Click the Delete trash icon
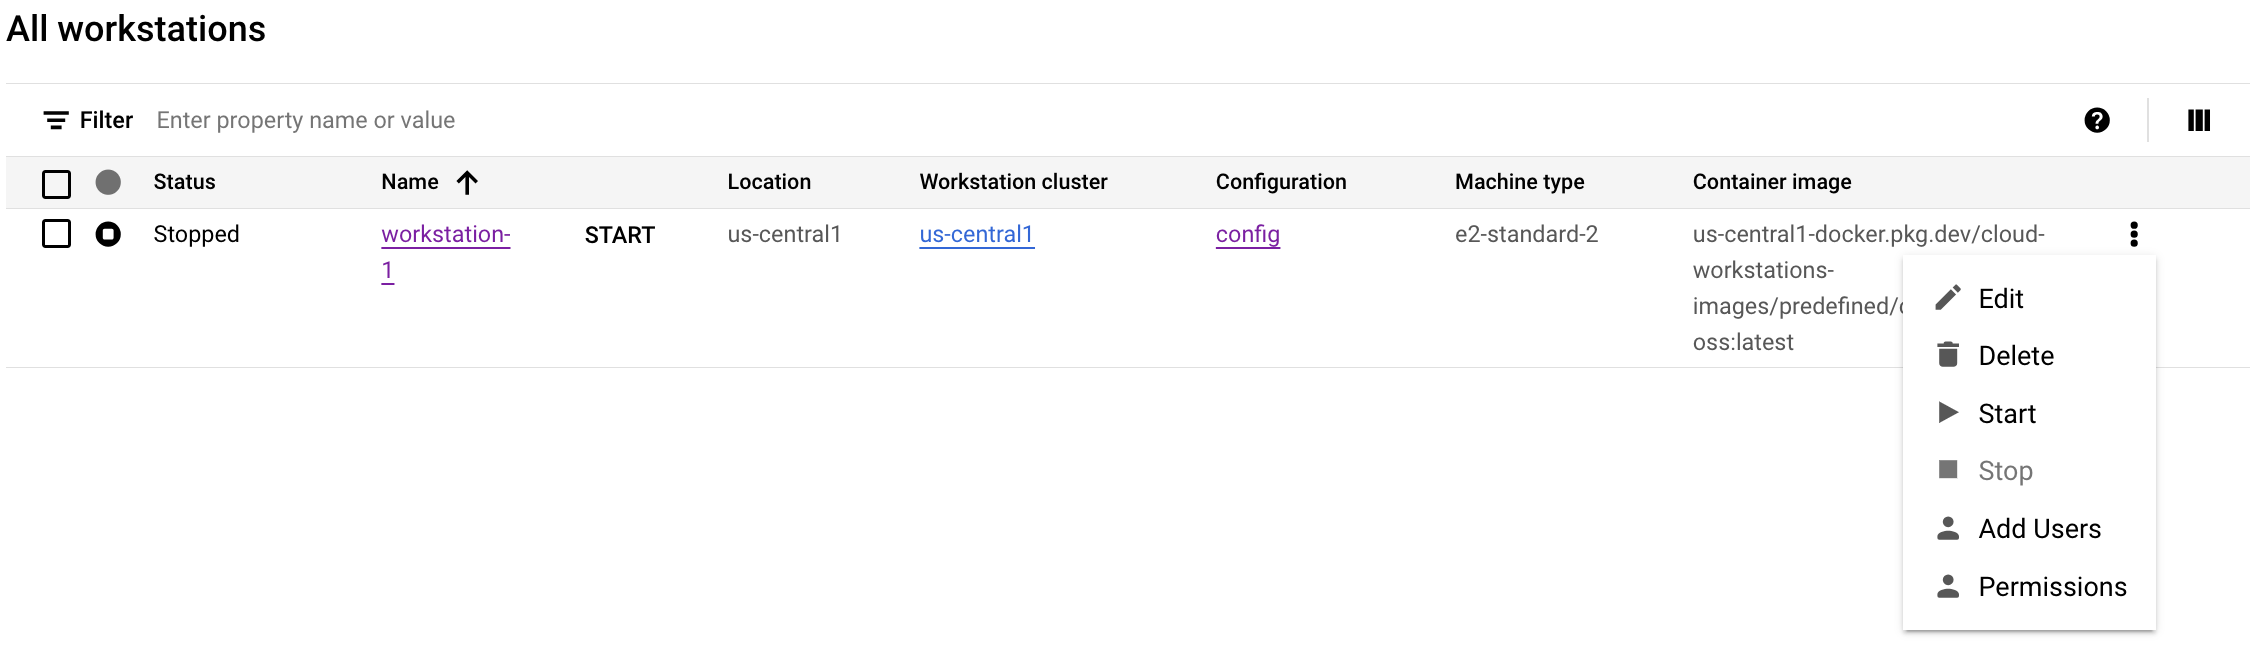Viewport: 2256px width, 648px height. tap(1946, 355)
